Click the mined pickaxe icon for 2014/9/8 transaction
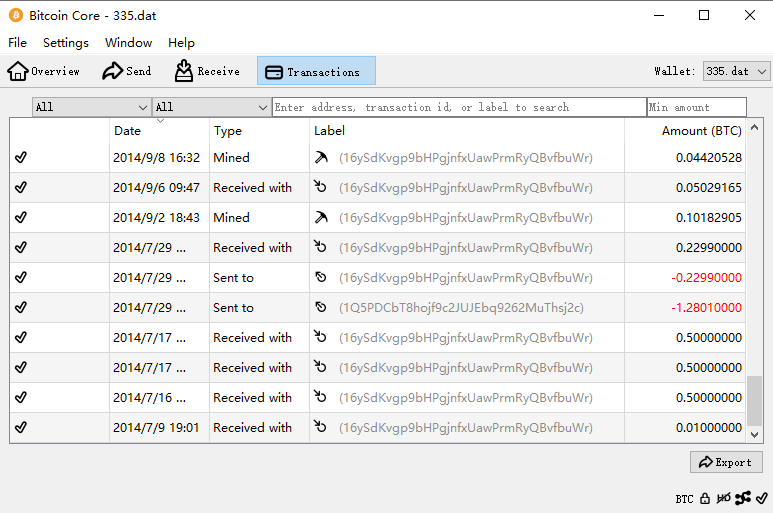Screen dimensions: 773x513 [320, 158]
